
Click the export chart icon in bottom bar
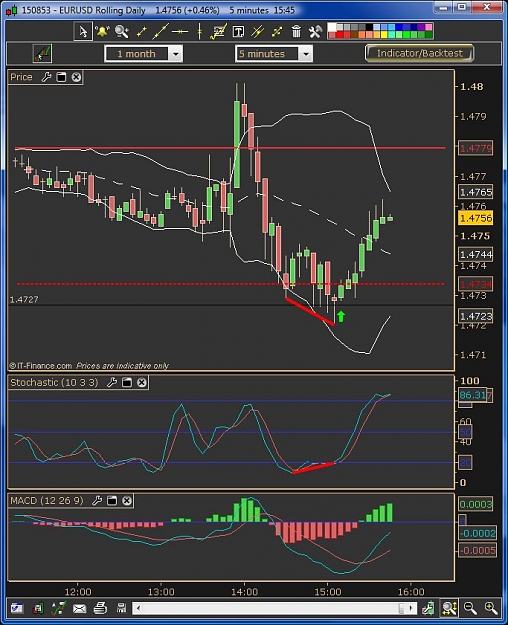click(38, 608)
